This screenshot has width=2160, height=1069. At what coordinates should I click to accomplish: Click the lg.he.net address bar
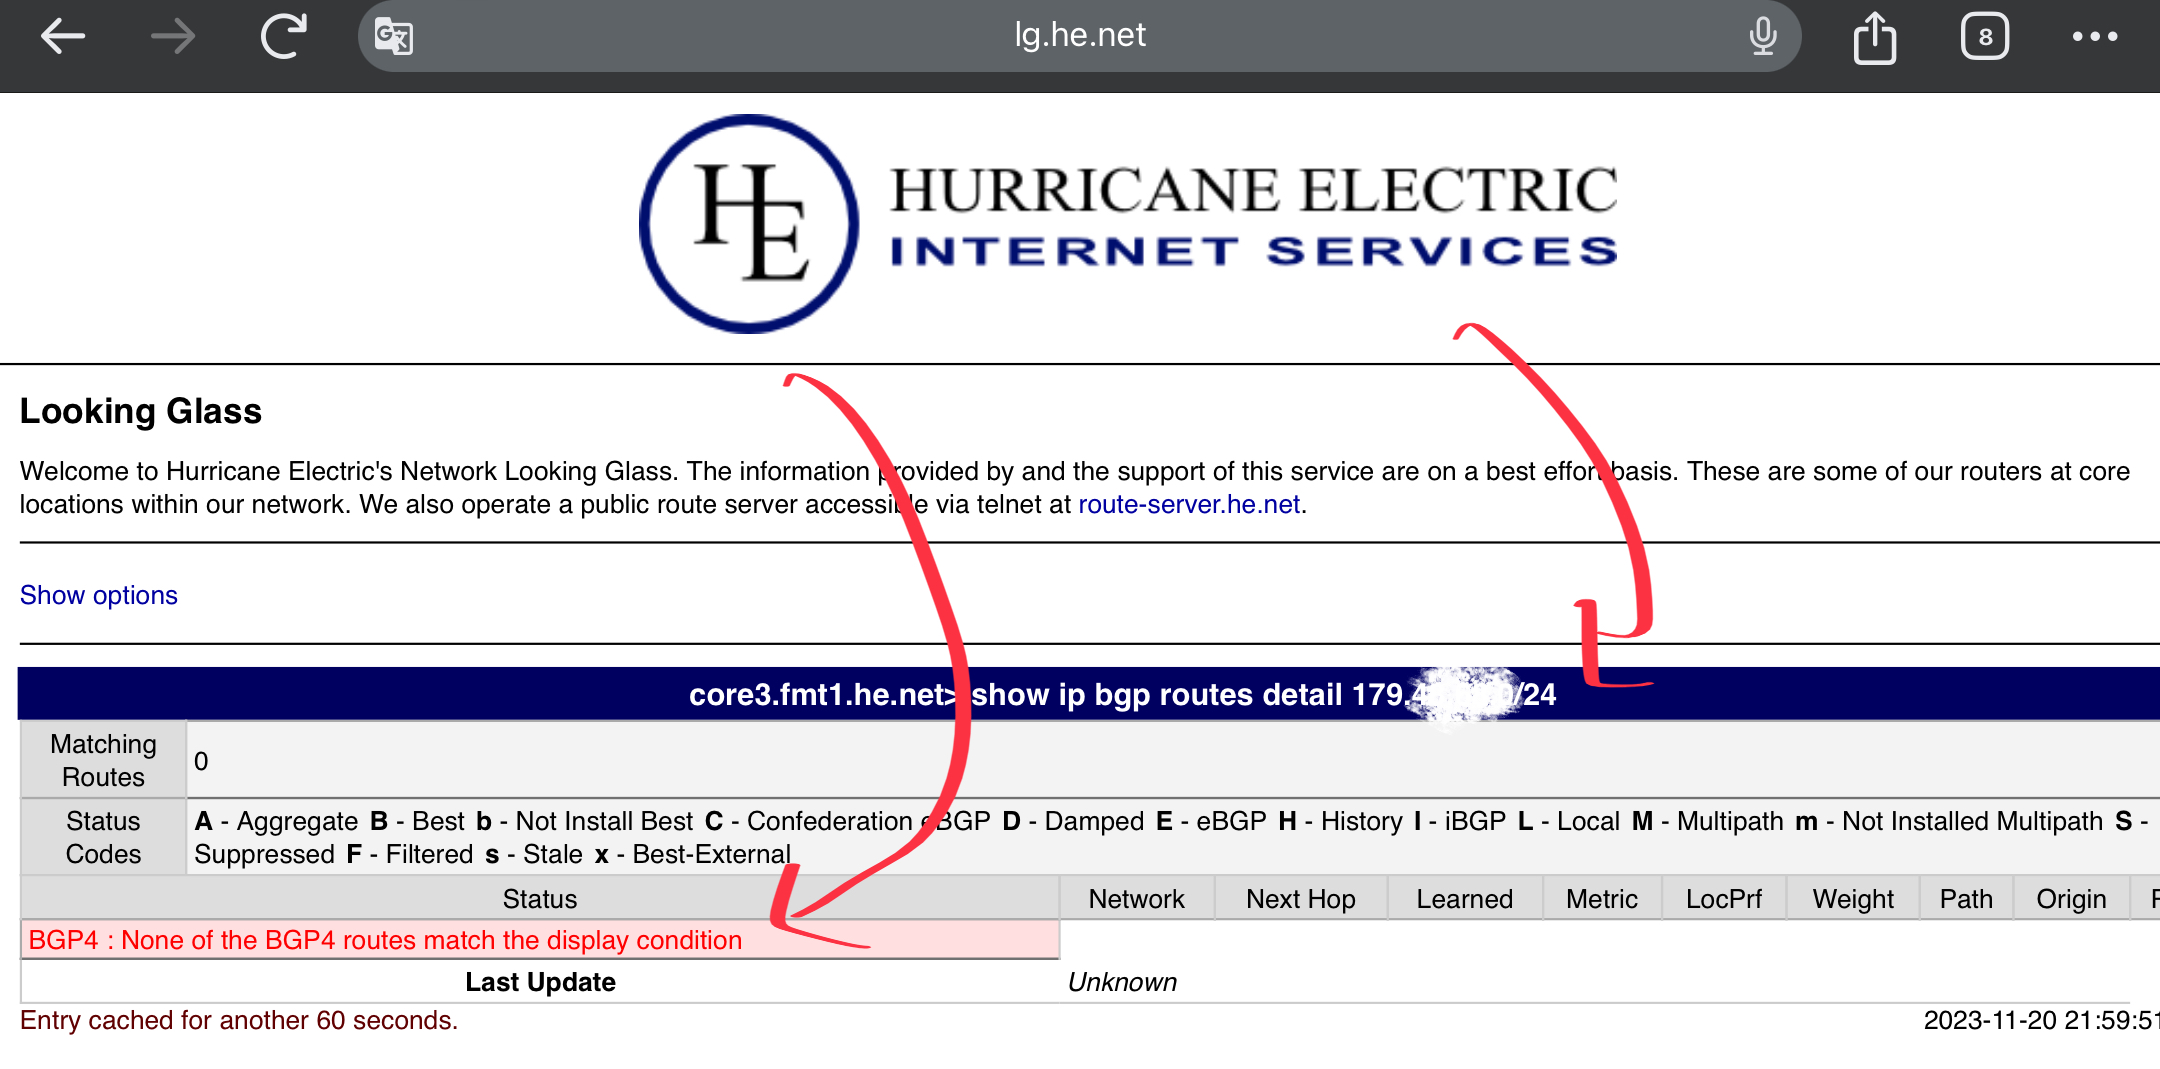click(1080, 36)
